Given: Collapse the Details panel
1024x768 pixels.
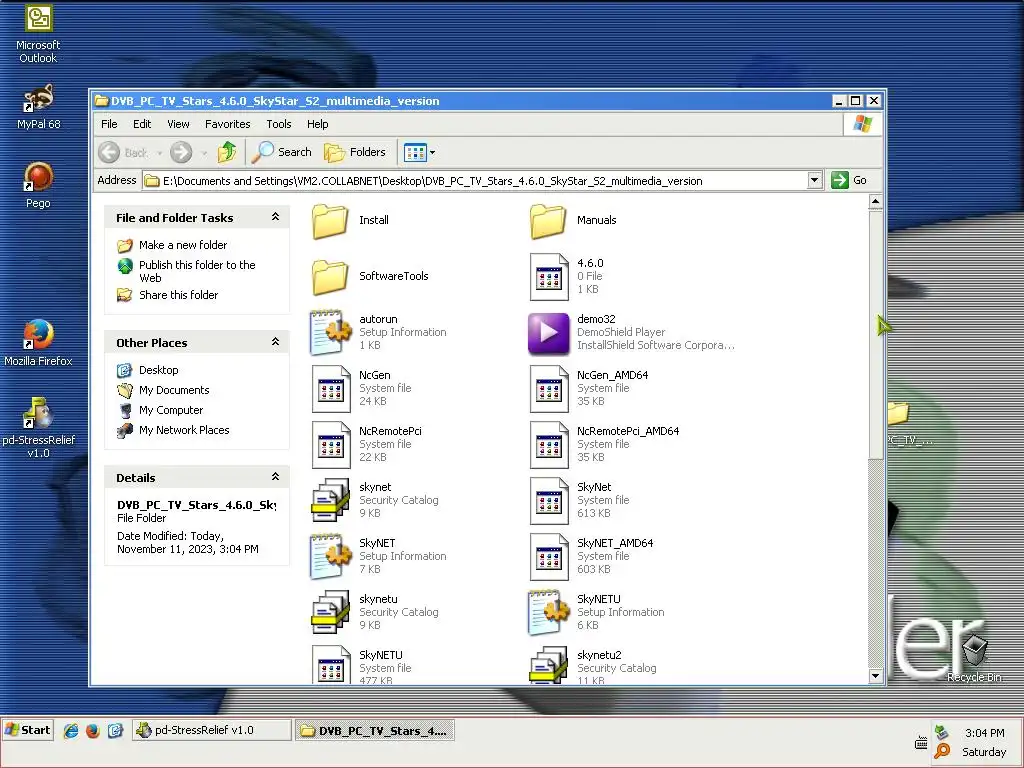Looking at the screenshot, I should [276, 477].
